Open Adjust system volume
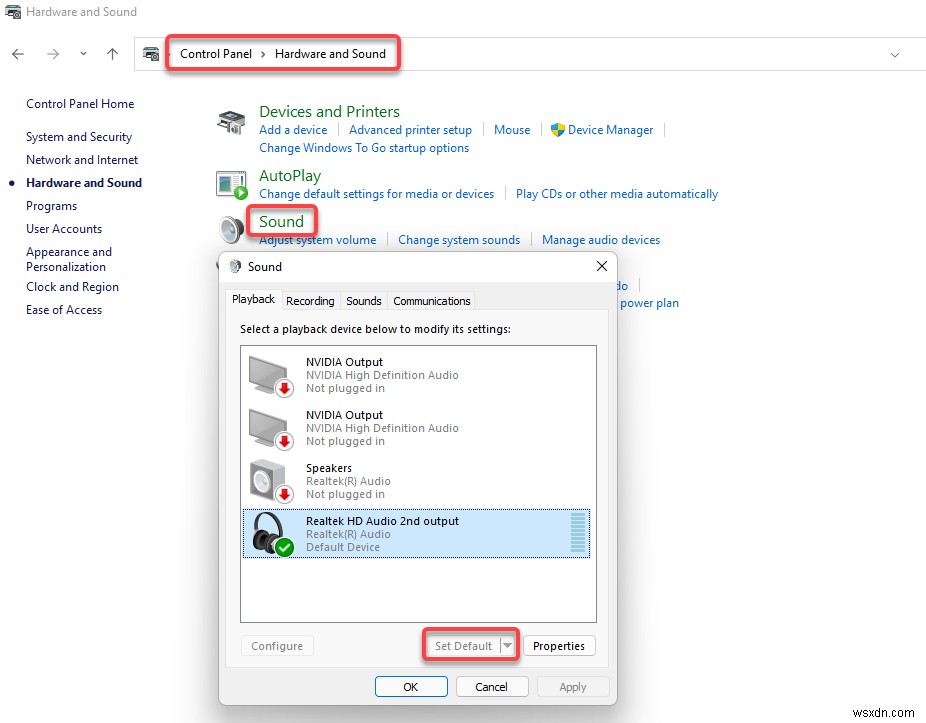The width and height of the screenshot is (926, 723). click(x=317, y=240)
